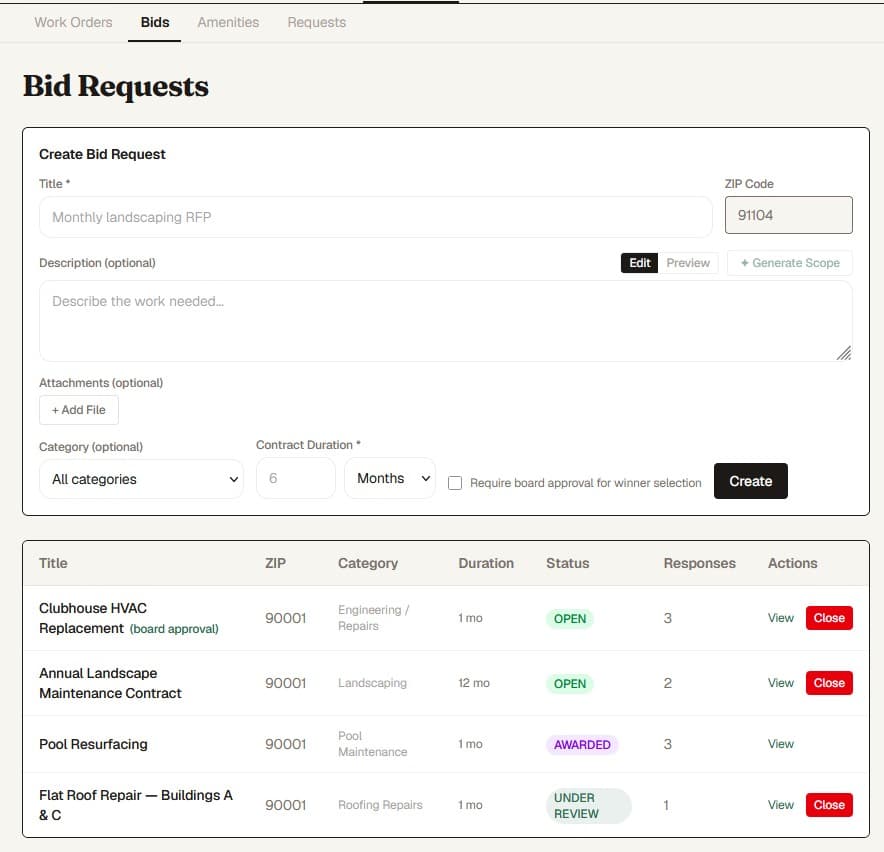
Task: Click the Landscaping category cell
Action: [372, 683]
